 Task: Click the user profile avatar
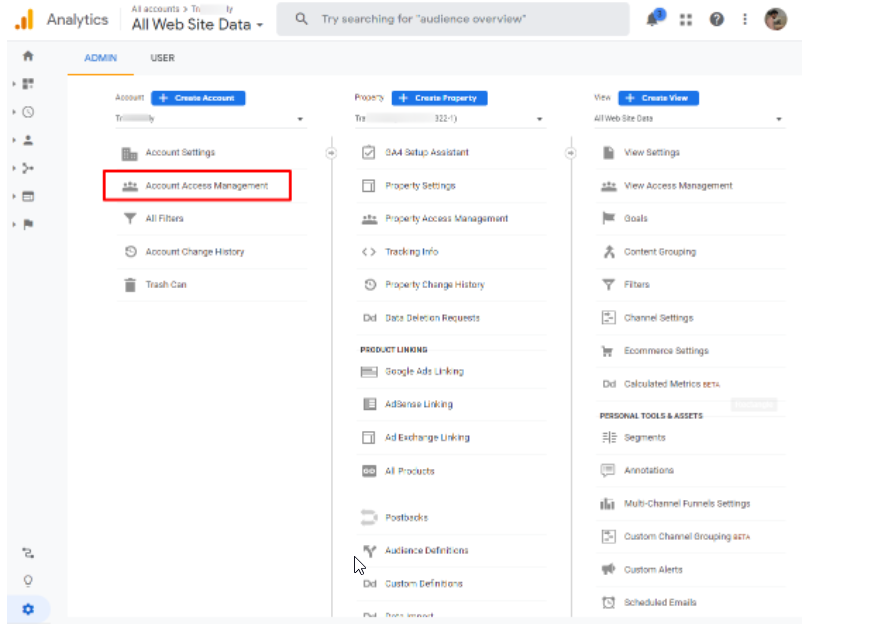pos(775,19)
